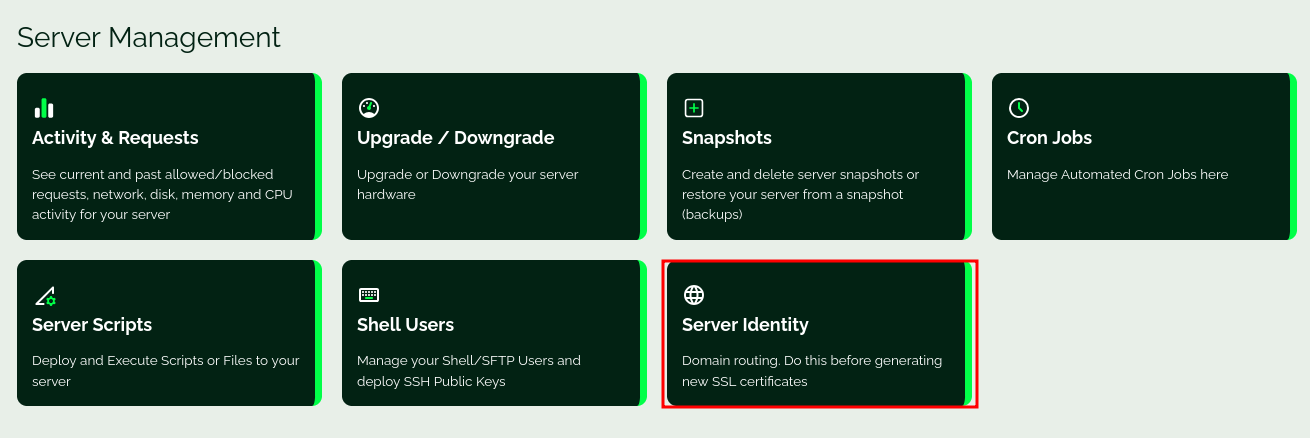The width and height of the screenshot is (1310, 438).
Task: Click the bar chart icon for Activity & Requests
Action: 44,108
